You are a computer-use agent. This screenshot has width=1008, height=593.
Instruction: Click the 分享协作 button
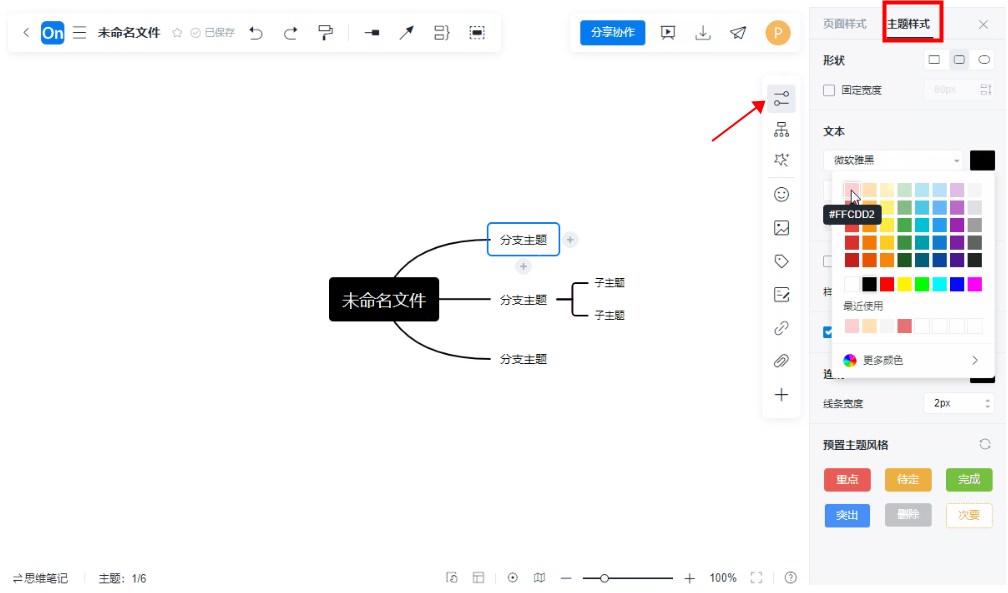[612, 33]
